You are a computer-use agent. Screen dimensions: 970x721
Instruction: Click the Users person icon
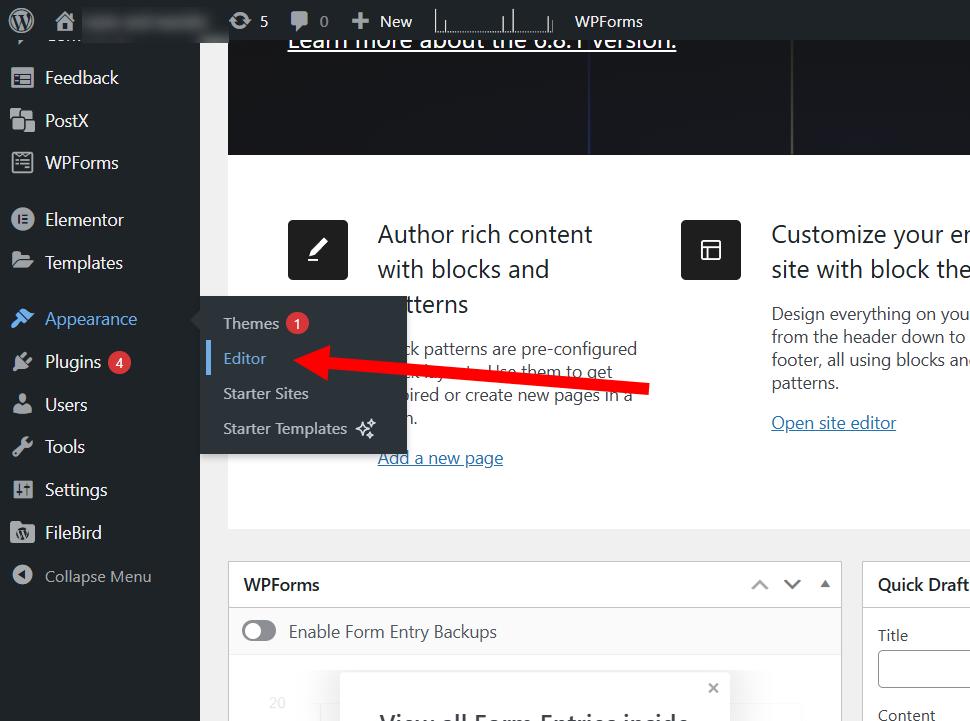[x=23, y=404]
